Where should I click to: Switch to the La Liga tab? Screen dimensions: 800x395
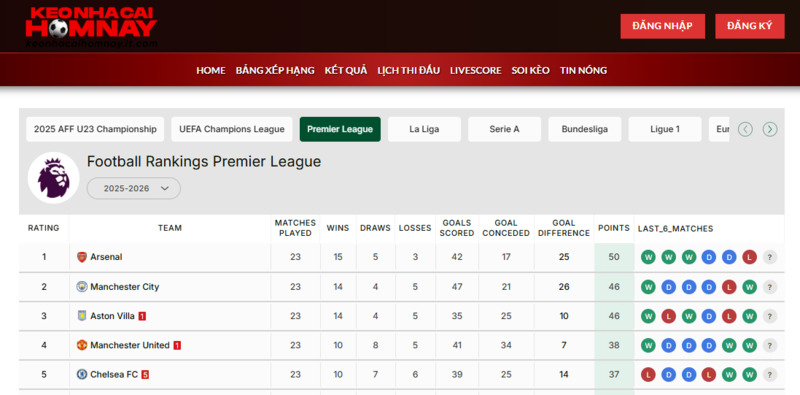pyautogui.click(x=424, y=130)
